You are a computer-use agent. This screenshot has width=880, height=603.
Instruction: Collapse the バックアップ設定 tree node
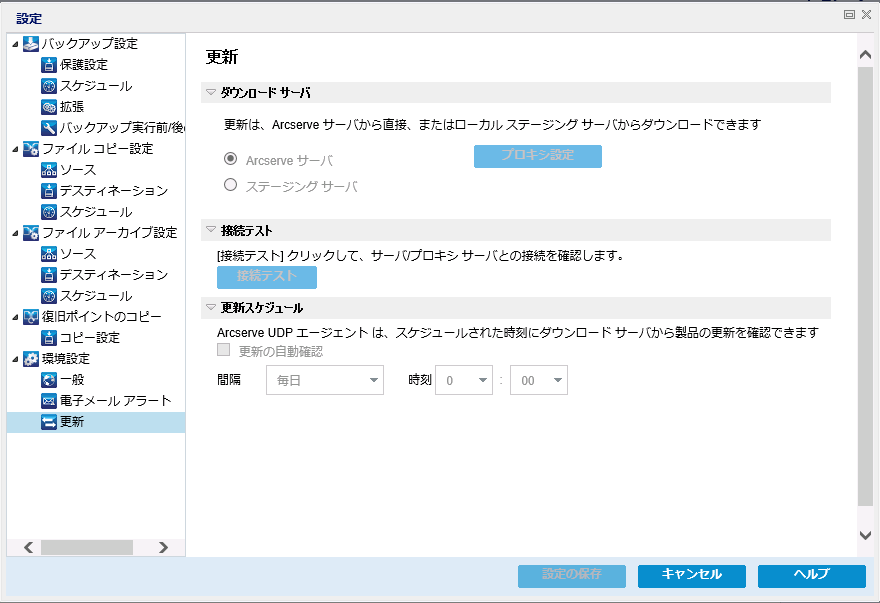click(x=14, y=44)
